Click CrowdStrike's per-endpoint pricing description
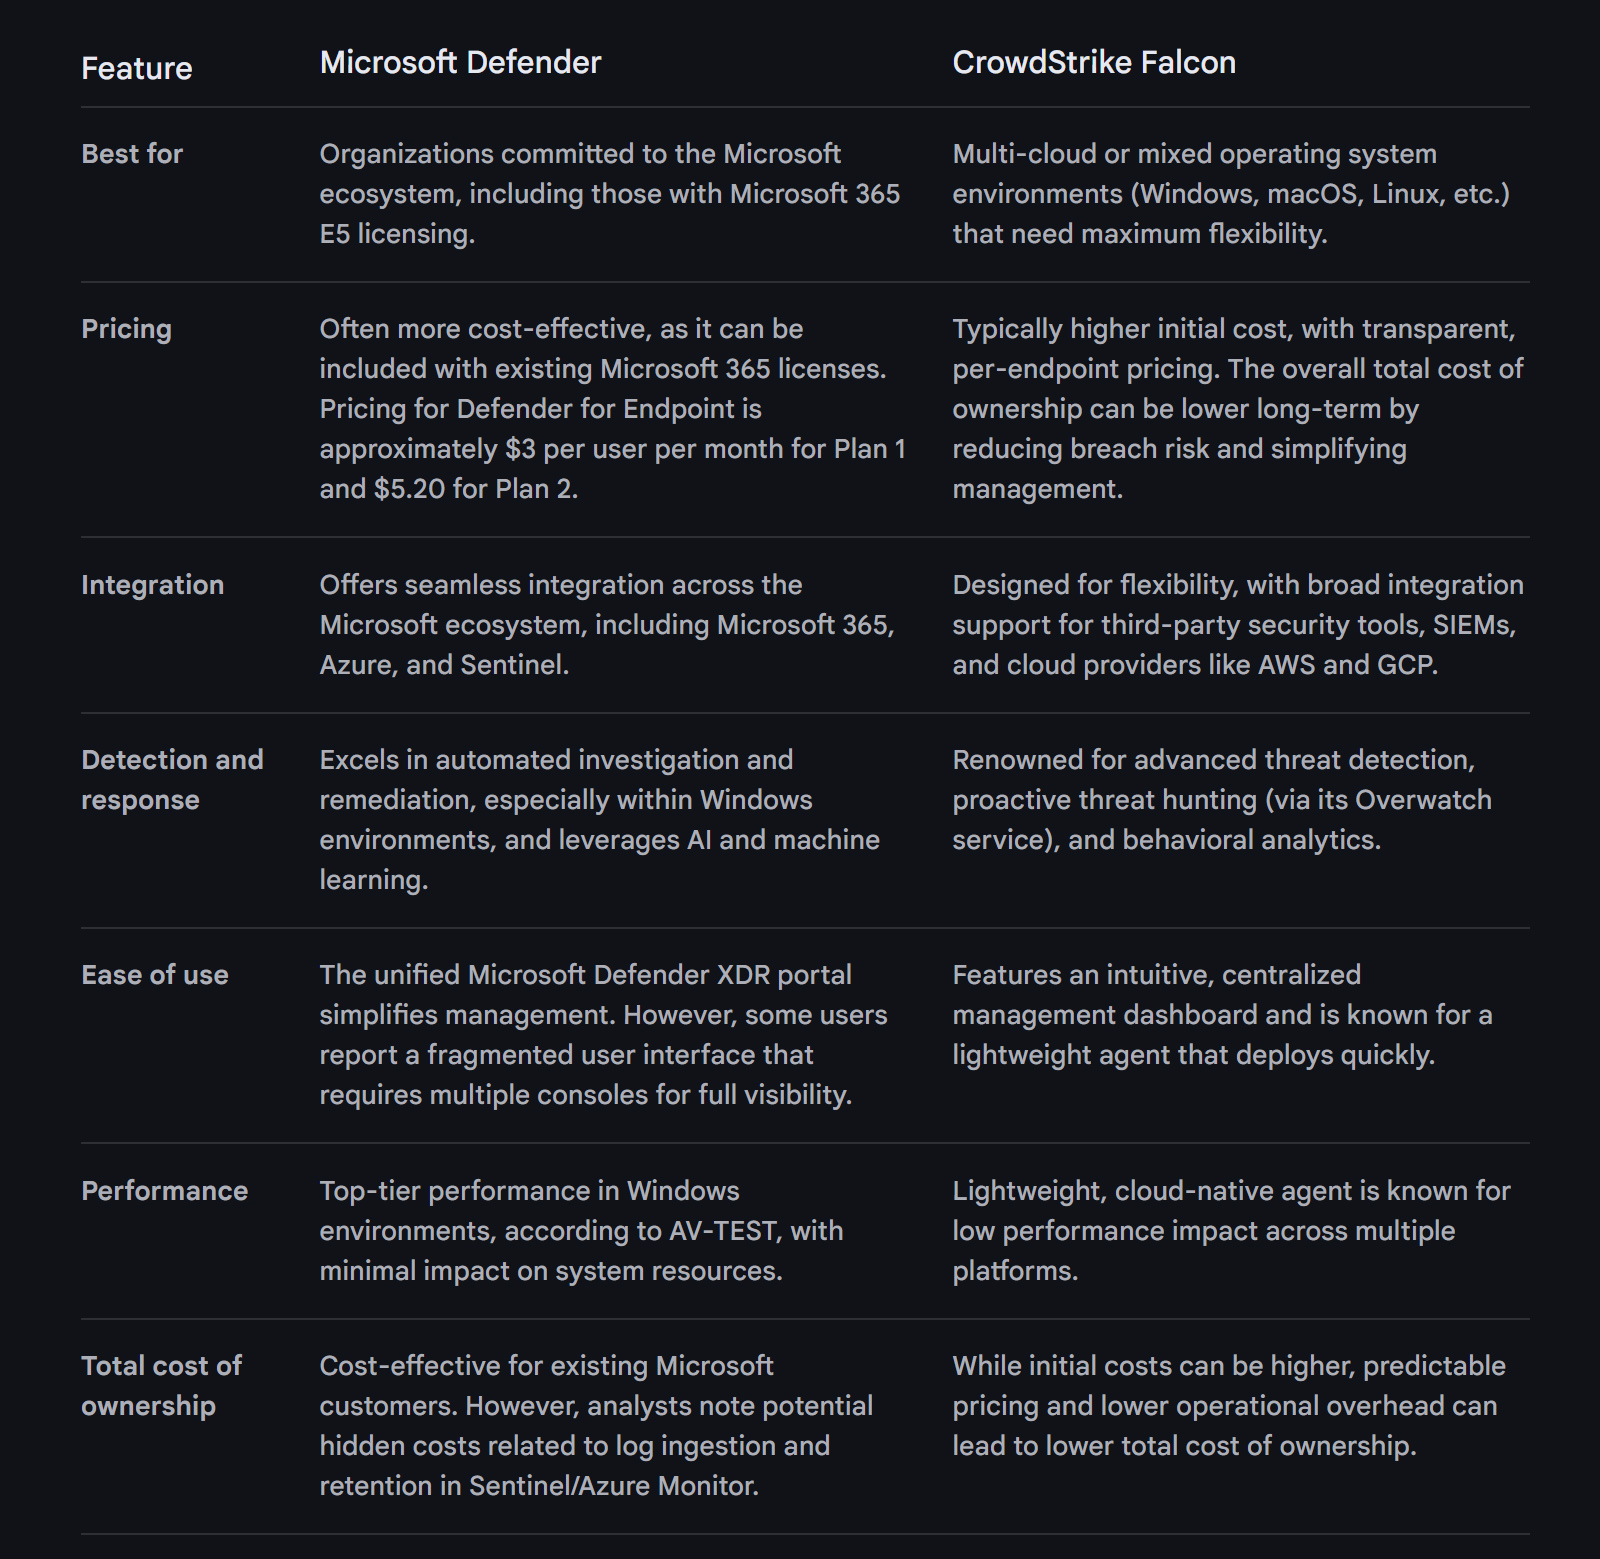The width and height of the screenshot is (1600, 1559). (x=1237, y=409)
